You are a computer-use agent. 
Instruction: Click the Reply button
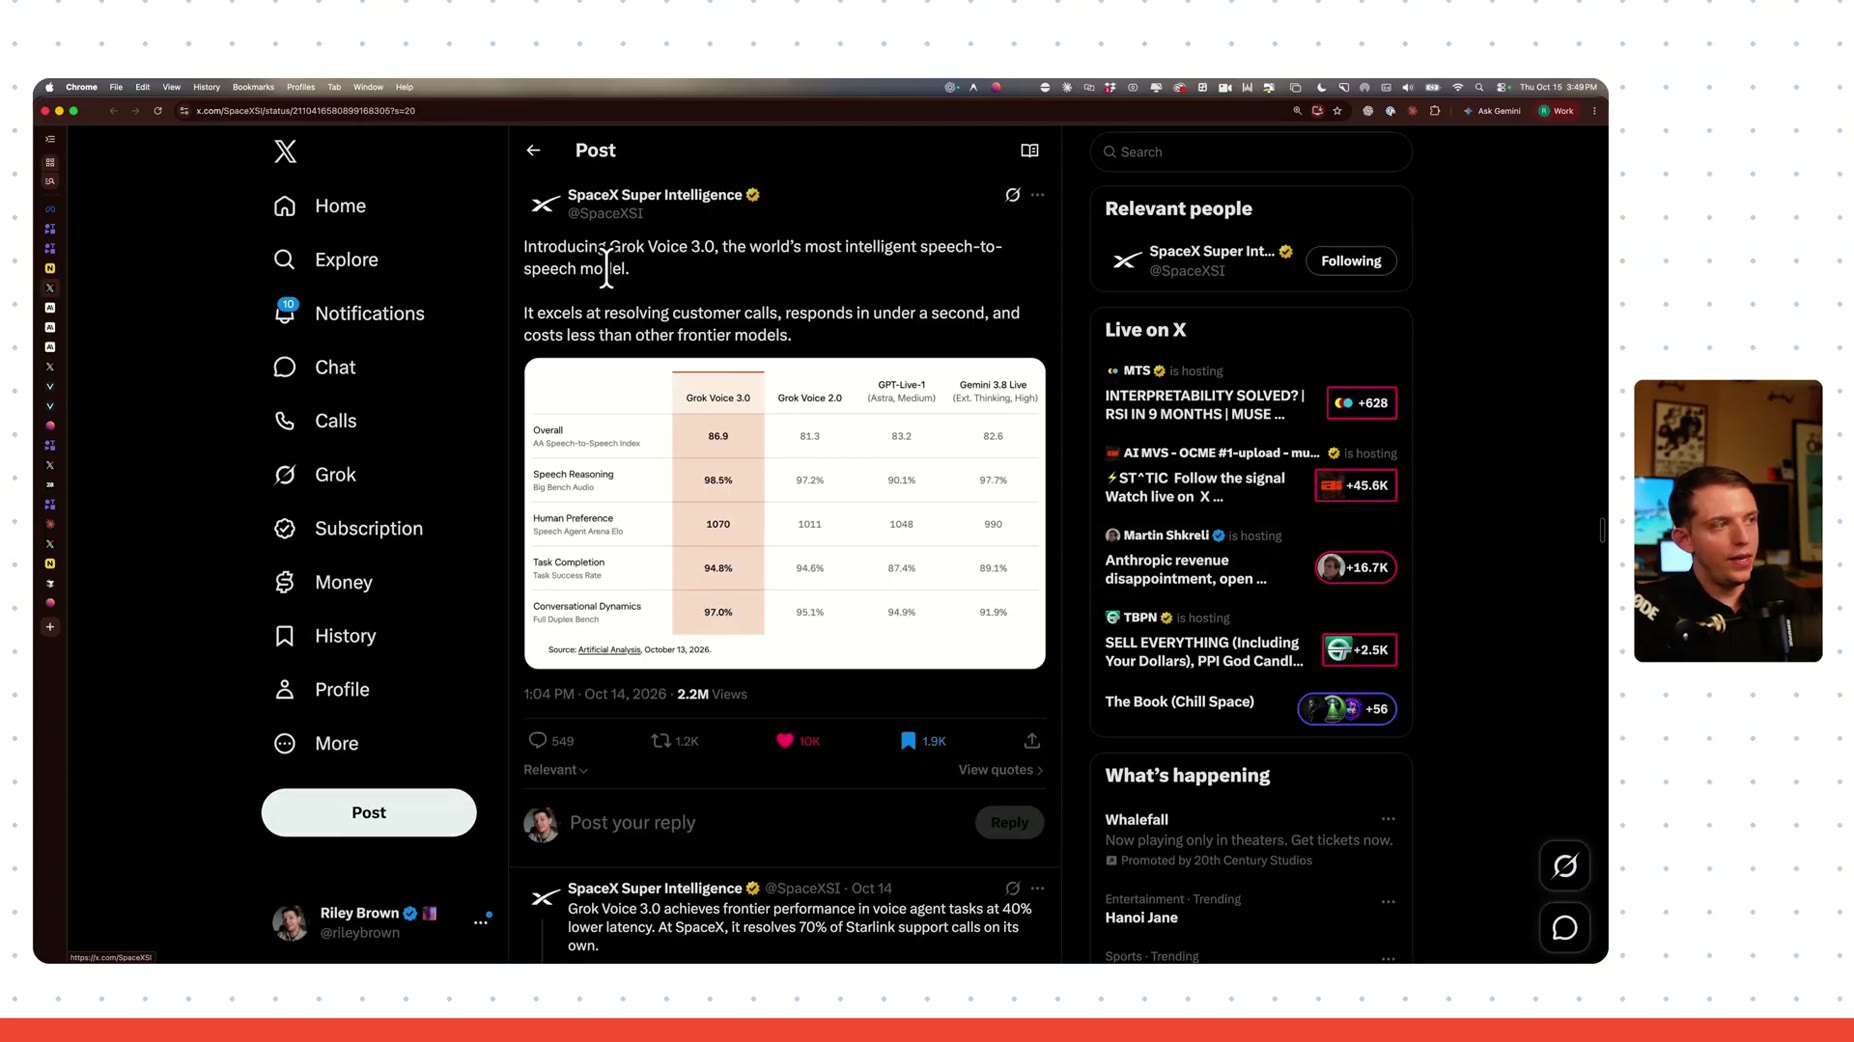(x=1009, y=823)
